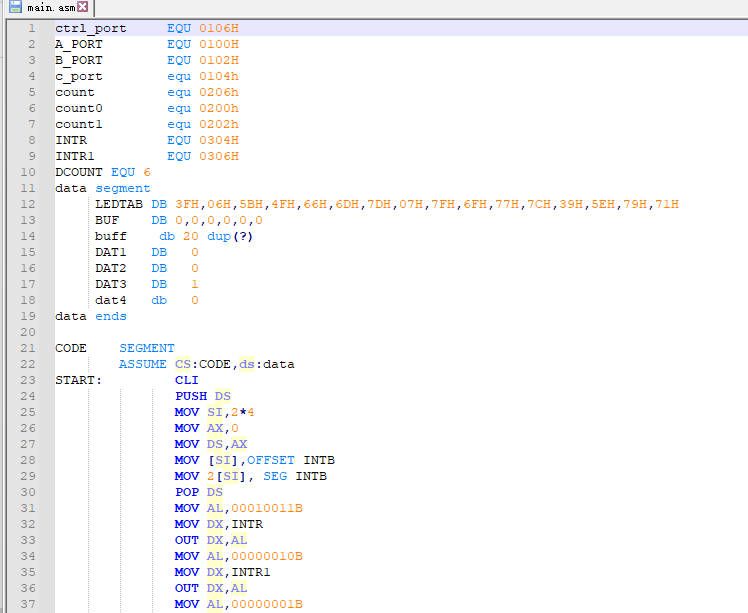This screenshot has width=748, height=613.
Task: Click DAT2 label
Action: [111, 268]
